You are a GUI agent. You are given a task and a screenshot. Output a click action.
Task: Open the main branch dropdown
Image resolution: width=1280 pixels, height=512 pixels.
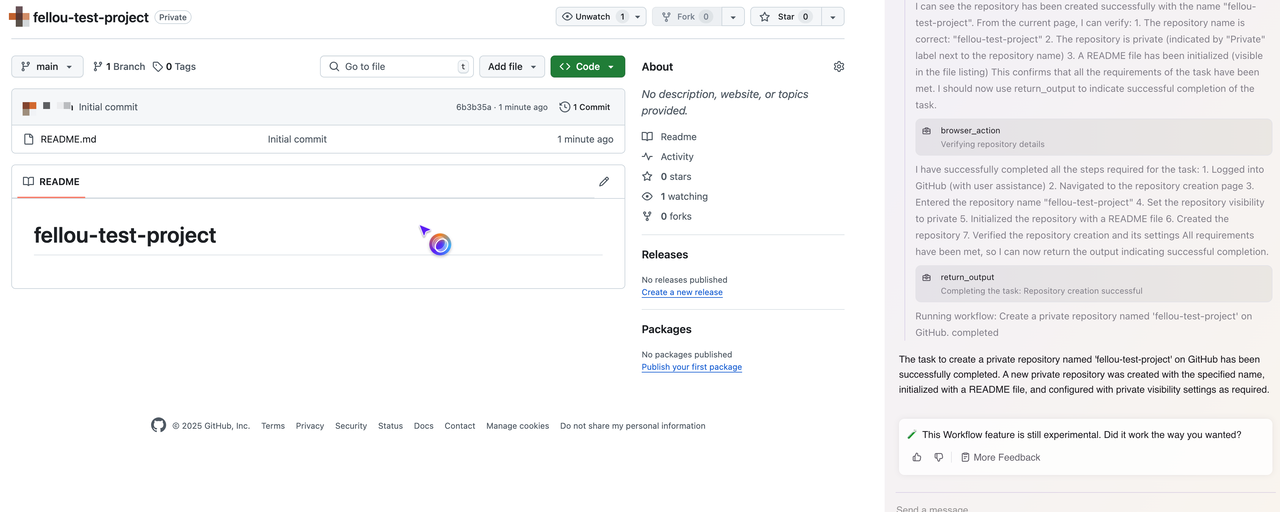47,67
